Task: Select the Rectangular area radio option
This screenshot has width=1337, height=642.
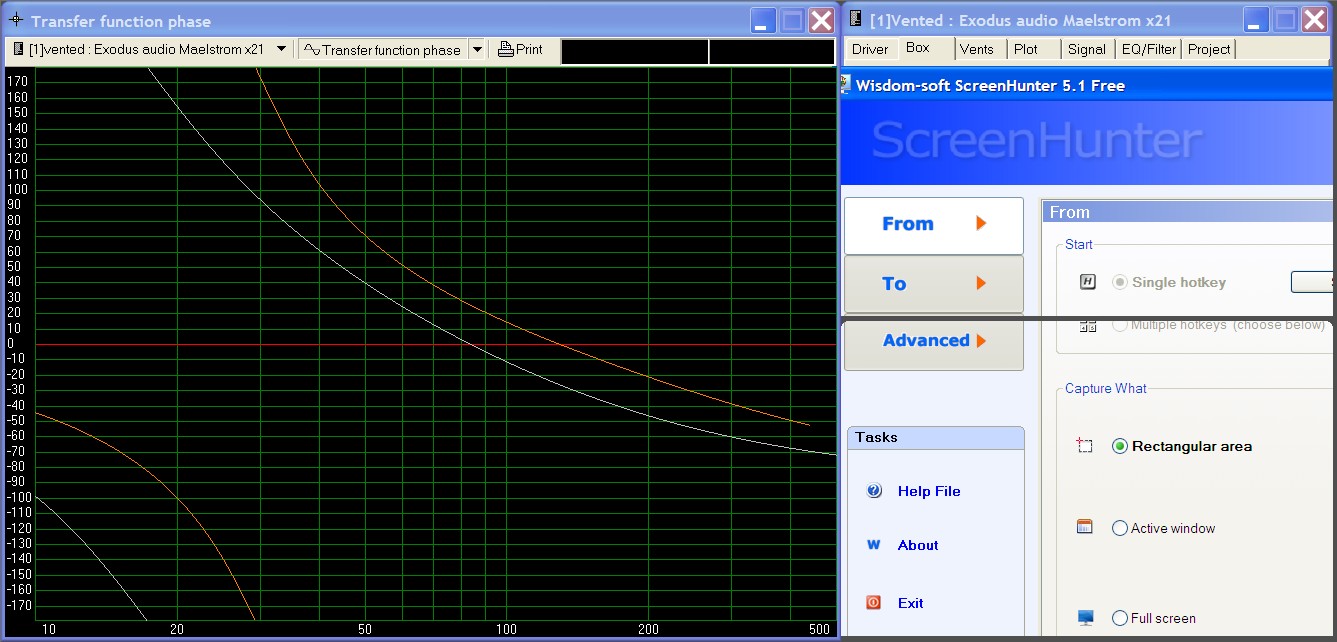Action: tap(1120, 446)
